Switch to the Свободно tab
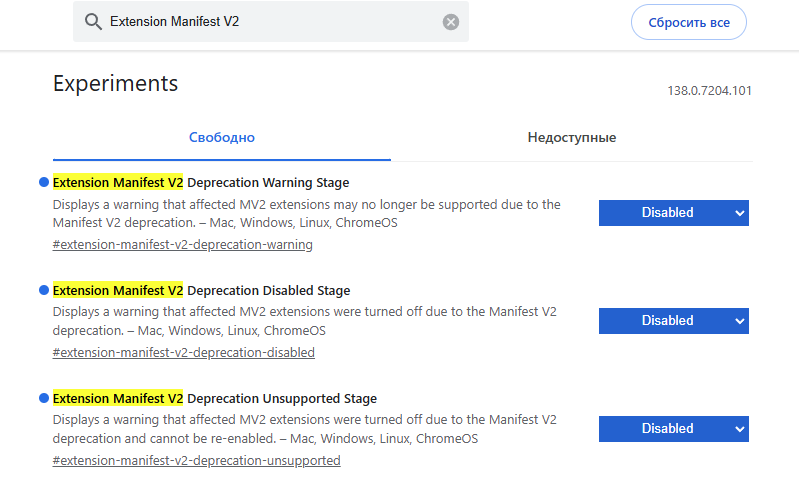 coord(222,138)
